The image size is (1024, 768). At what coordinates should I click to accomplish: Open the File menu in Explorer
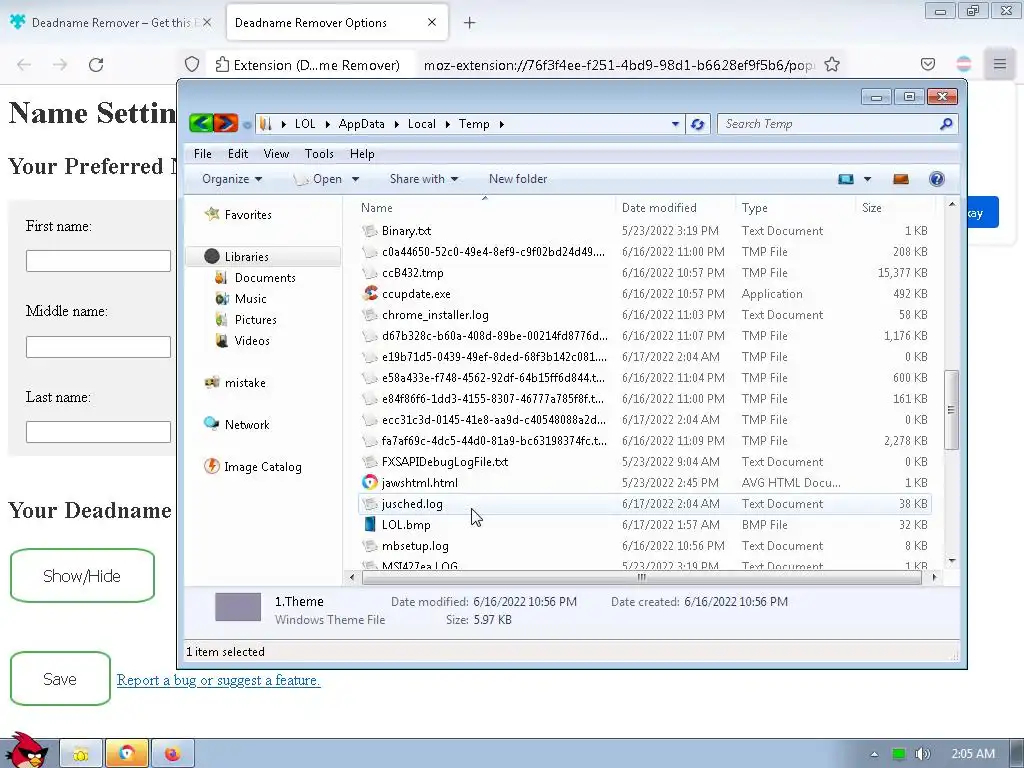202,153
